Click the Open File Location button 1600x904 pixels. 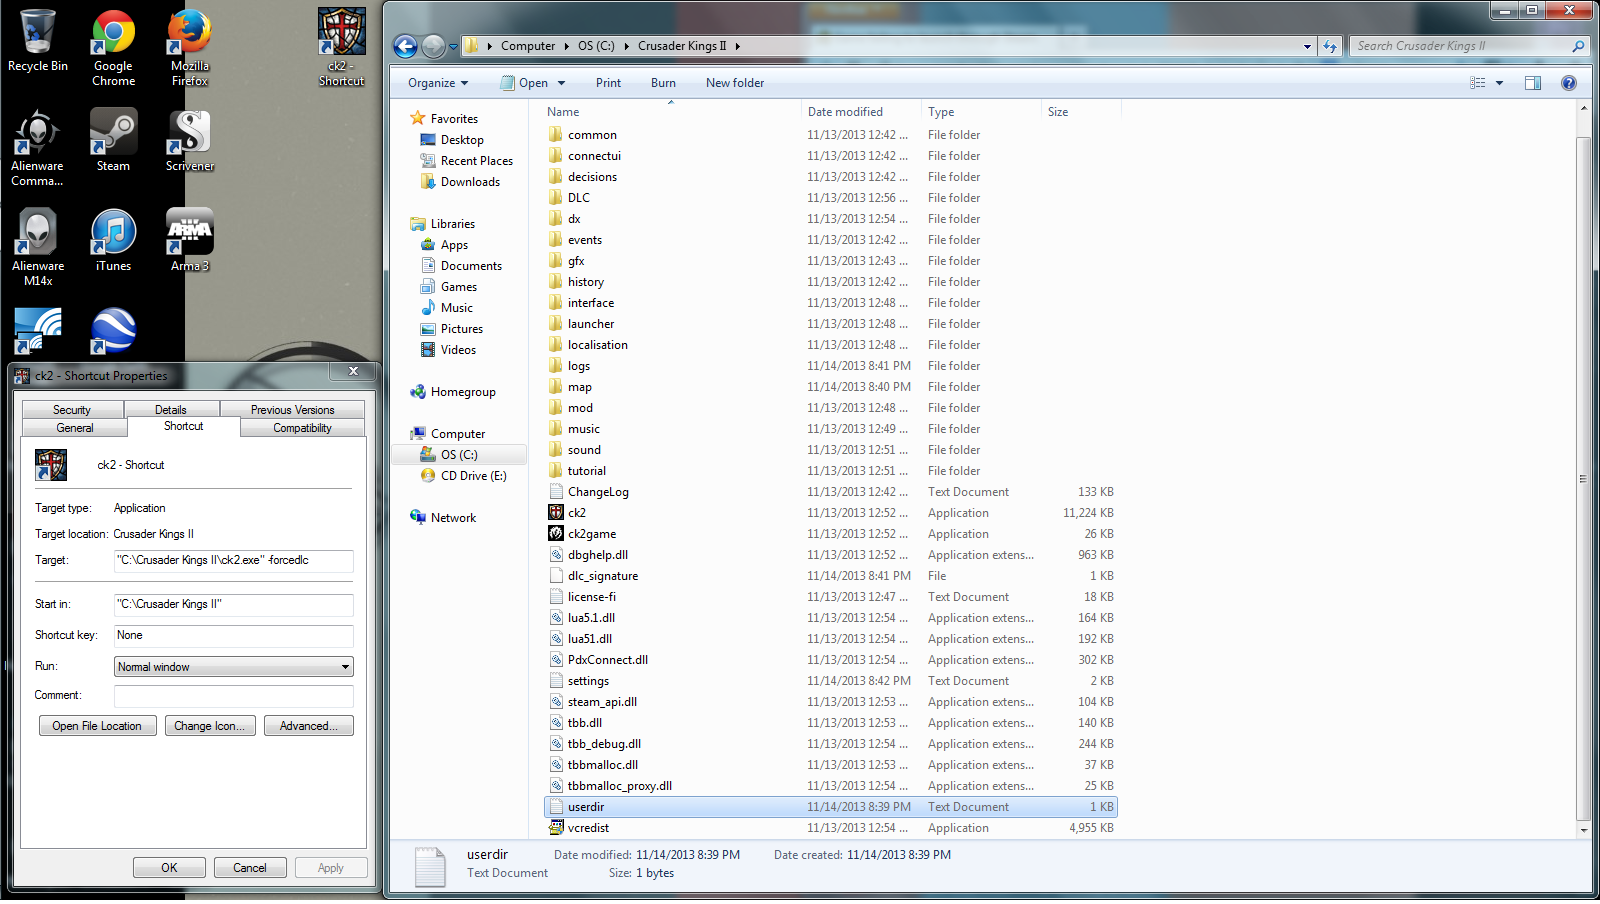tap(97, 726)
